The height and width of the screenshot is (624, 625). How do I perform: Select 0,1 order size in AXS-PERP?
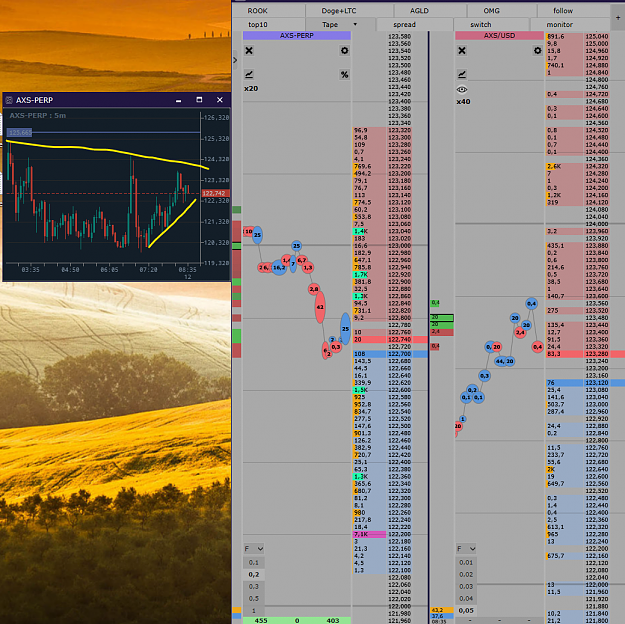click(254, 562)
